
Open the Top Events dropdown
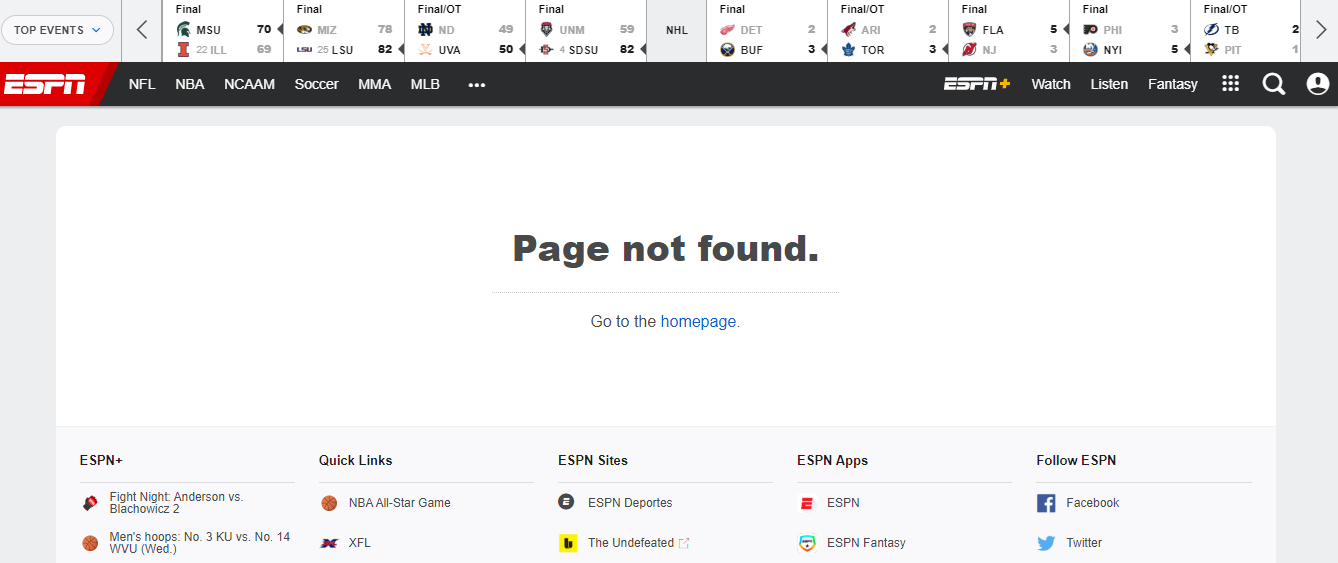coord(57,30)
